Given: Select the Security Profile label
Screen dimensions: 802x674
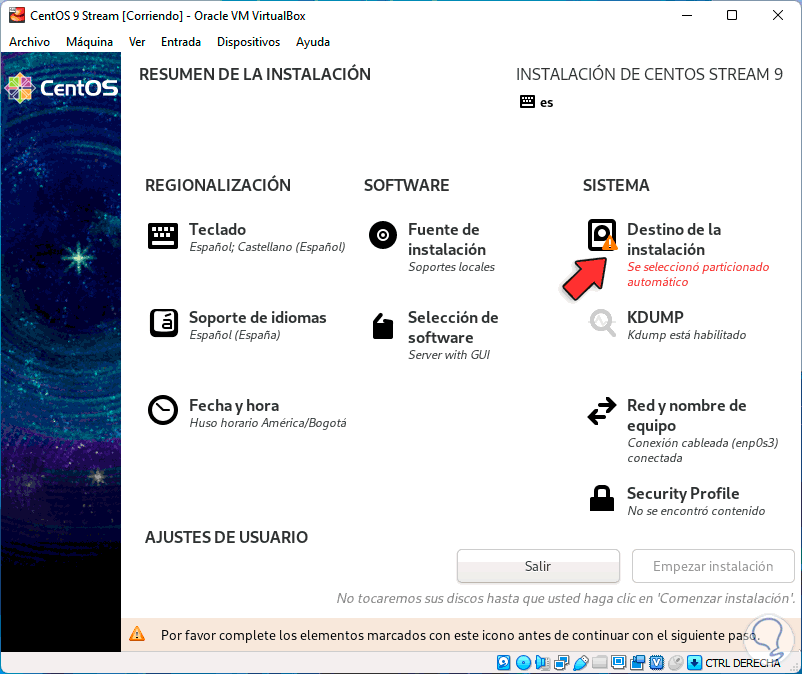Looking at the screenshot, I should click(x=683, y=493).
